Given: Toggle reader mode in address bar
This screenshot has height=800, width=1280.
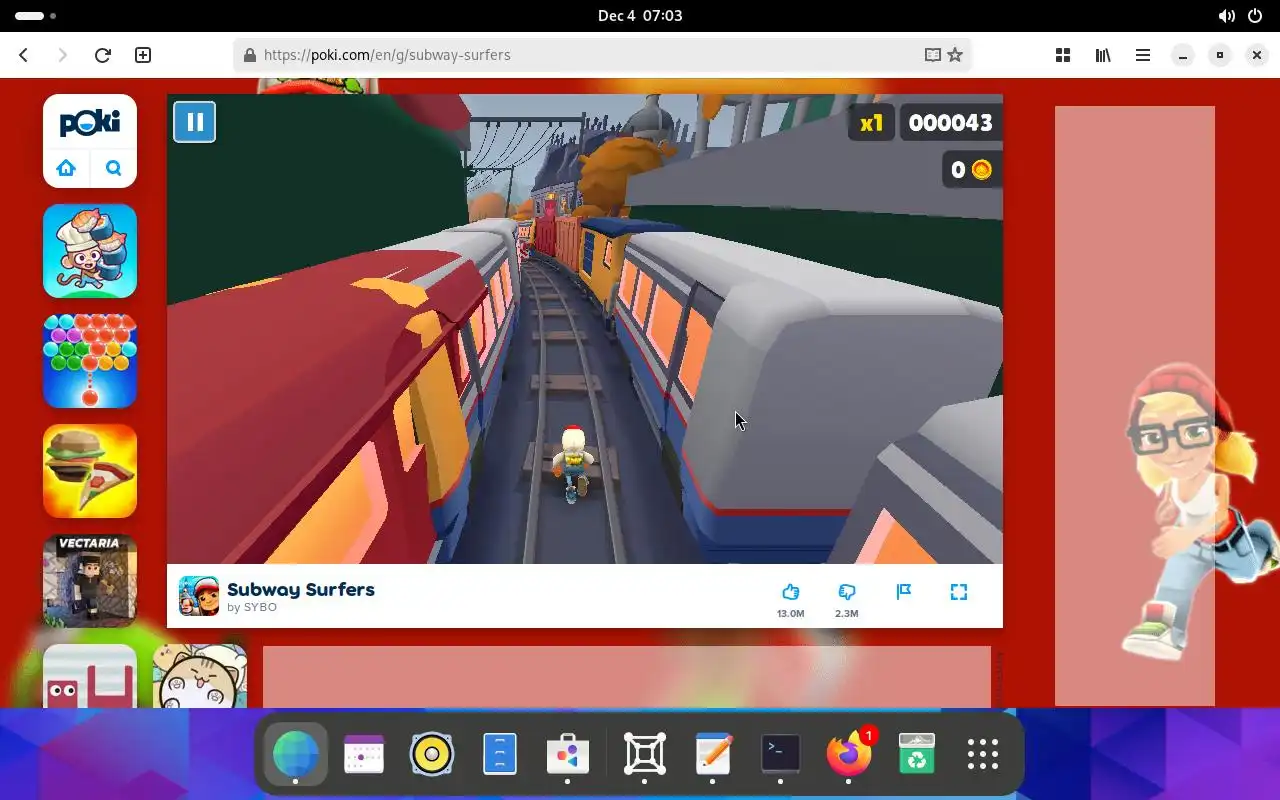Looking at the screenshot, I should click(x=932, y=55).
